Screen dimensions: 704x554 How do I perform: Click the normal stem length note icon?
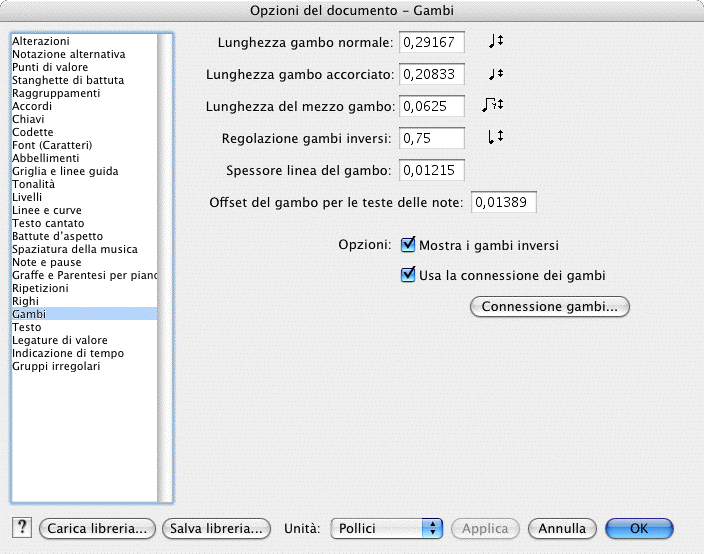tap(495, 41)
